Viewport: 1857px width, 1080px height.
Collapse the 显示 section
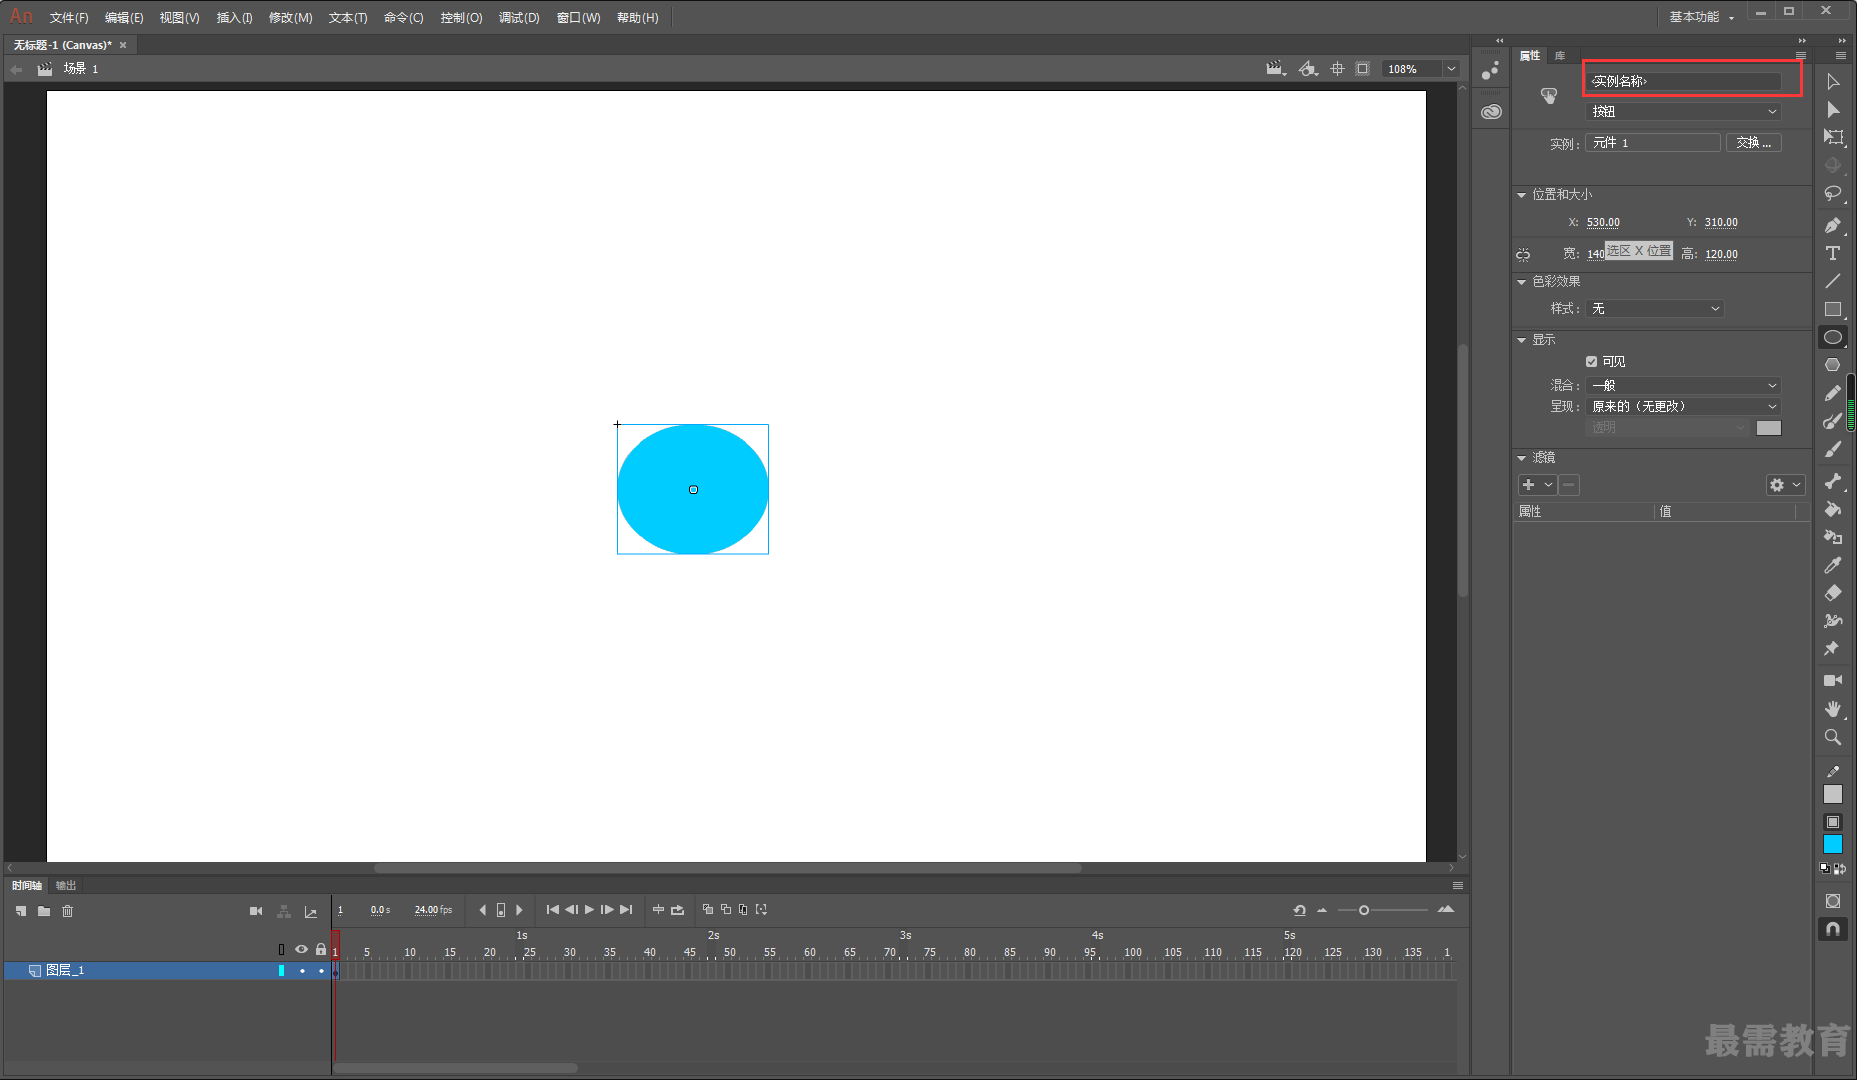(x=1522, y=340)
